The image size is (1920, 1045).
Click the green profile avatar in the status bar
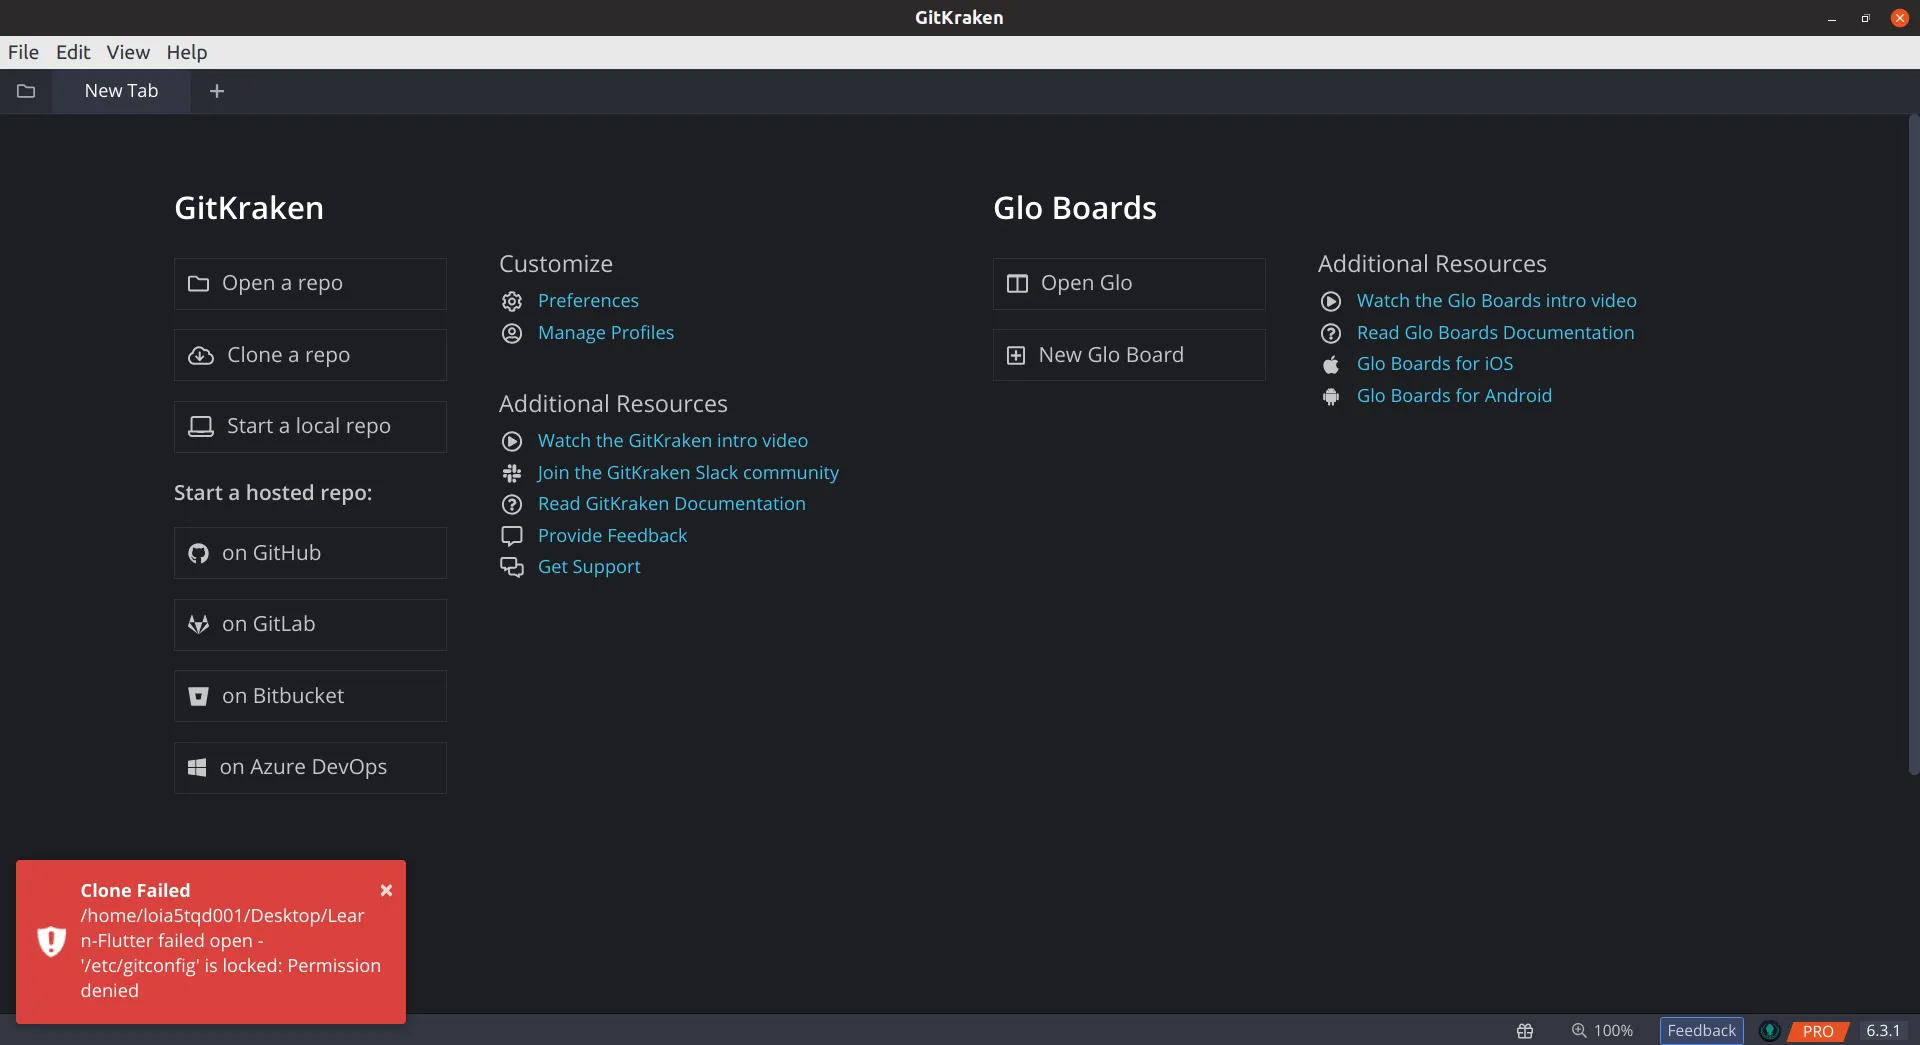[1770, 1031]
